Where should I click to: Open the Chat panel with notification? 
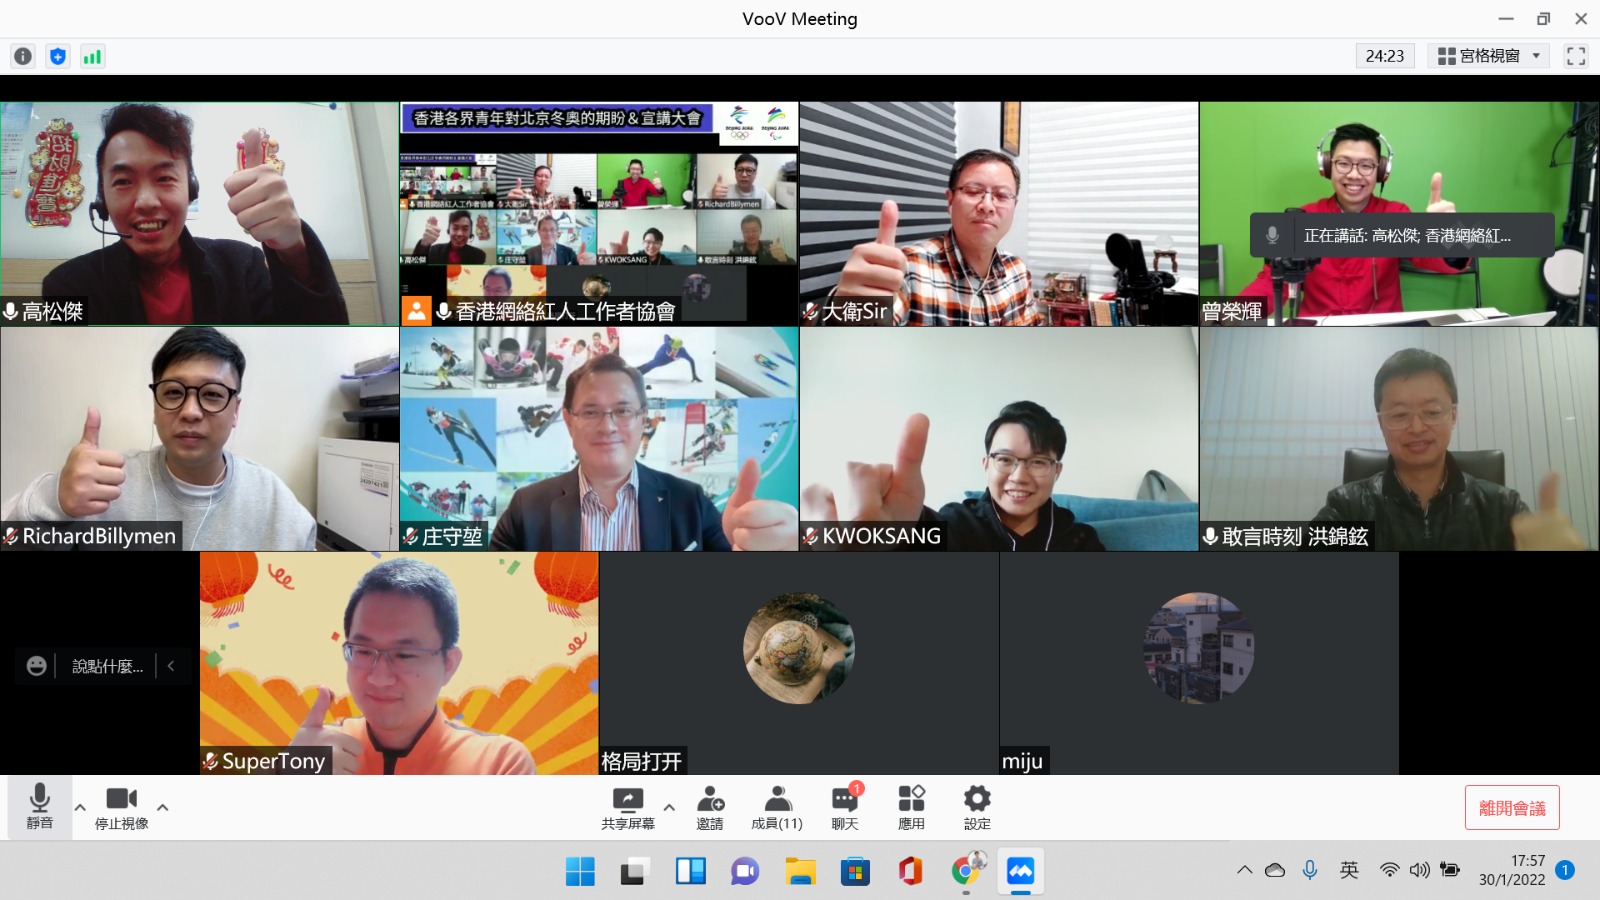[845, 807]
